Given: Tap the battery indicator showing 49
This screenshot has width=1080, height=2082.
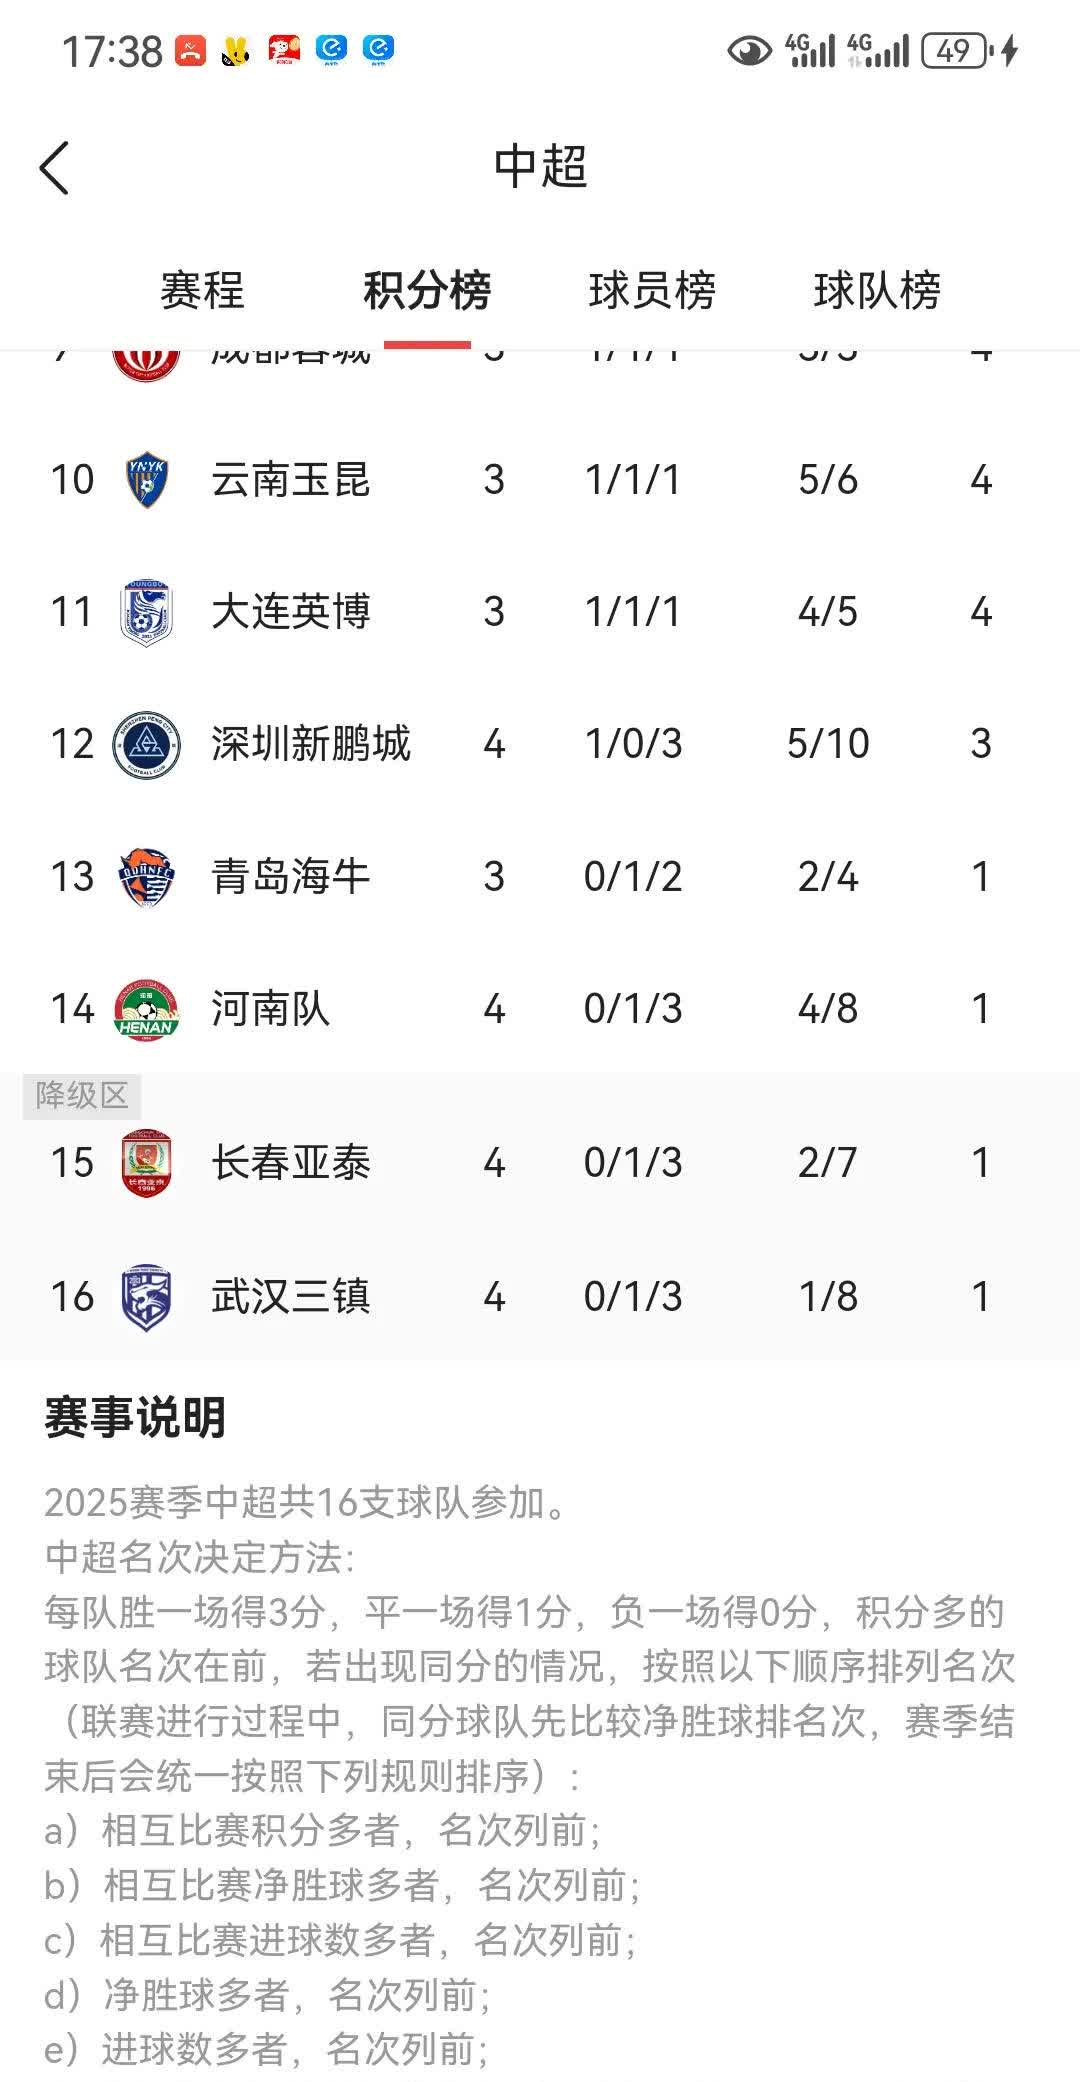Looking at the screenshot, I should pos(957,50).
